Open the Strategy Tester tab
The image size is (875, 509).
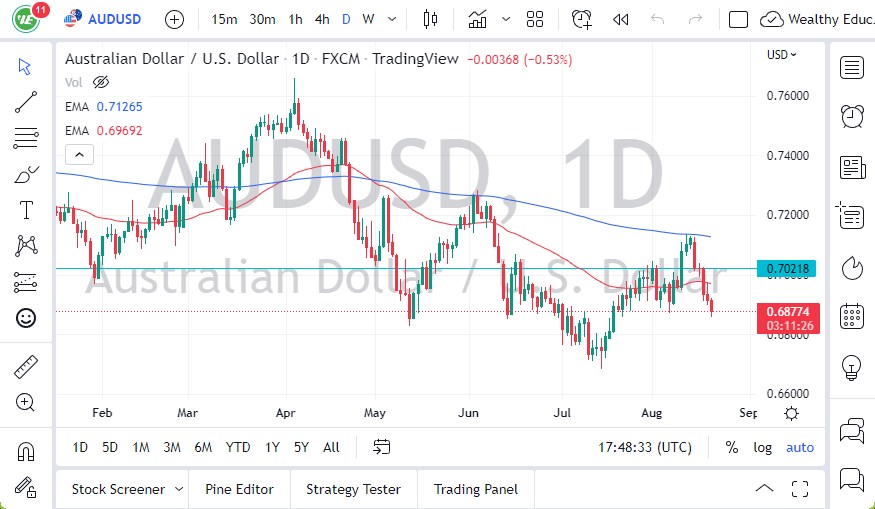tap(353, 489)
